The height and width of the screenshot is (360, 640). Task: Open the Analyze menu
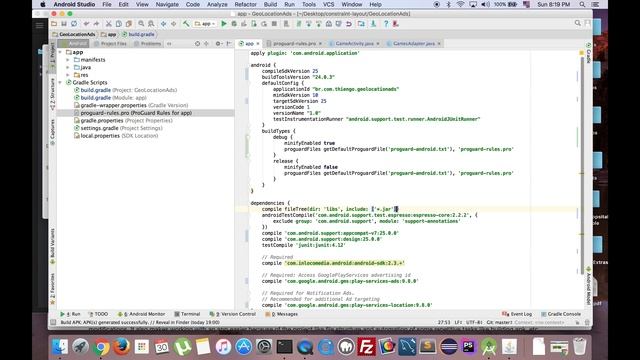[217, 4]
